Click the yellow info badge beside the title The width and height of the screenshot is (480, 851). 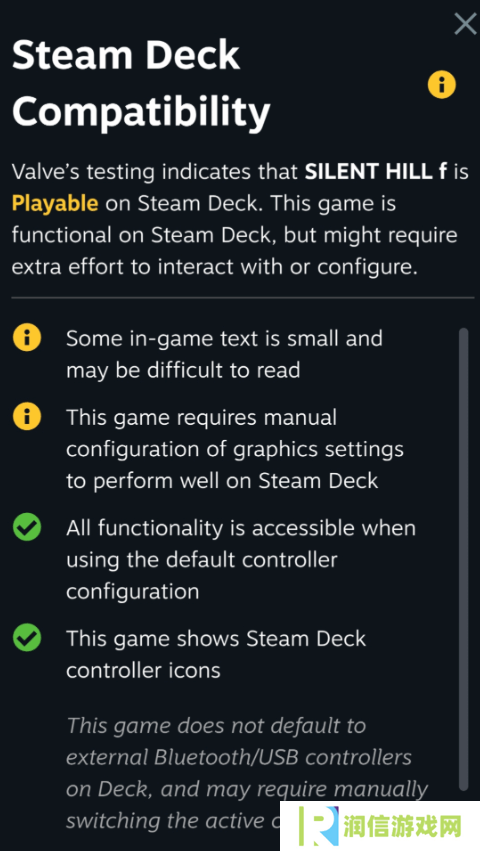(x=441, y=85)
